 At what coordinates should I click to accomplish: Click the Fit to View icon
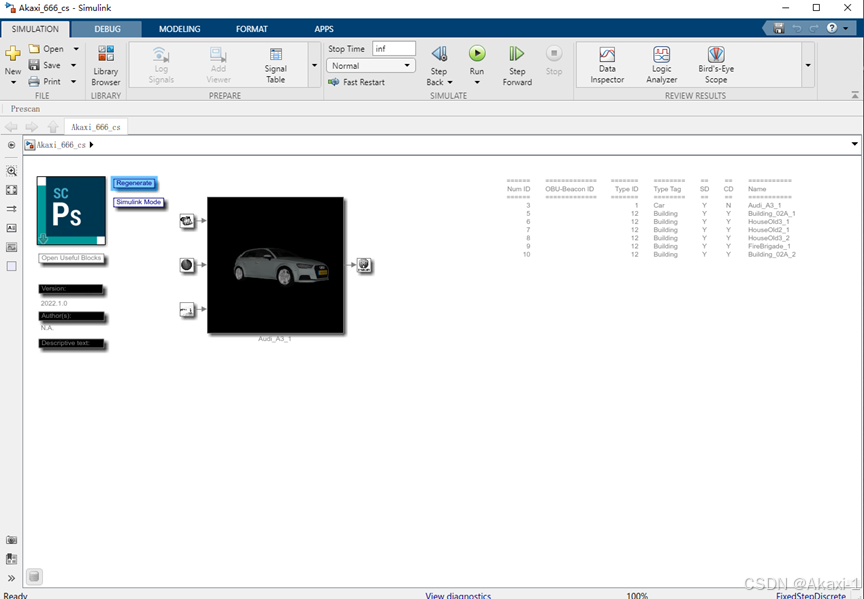click(x=11, y=190)
